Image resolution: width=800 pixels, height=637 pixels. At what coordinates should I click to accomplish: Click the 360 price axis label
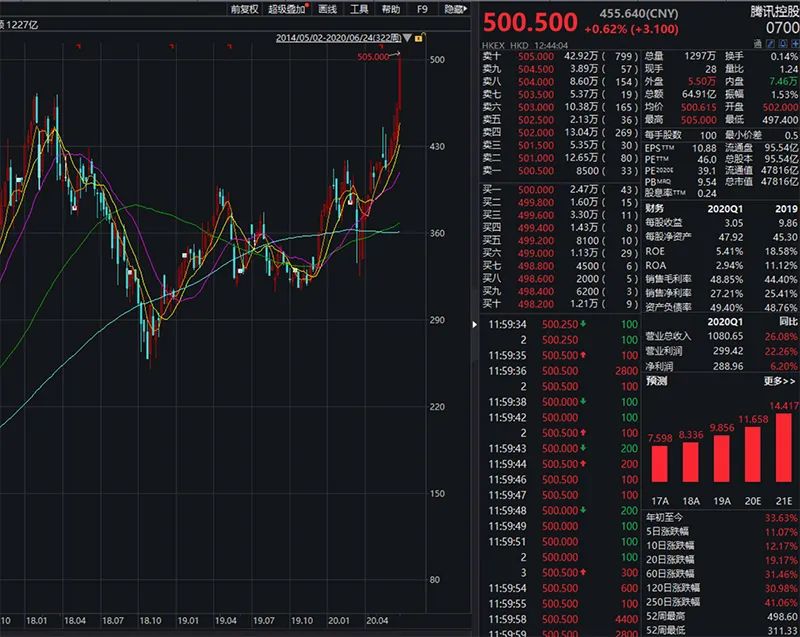437,233
